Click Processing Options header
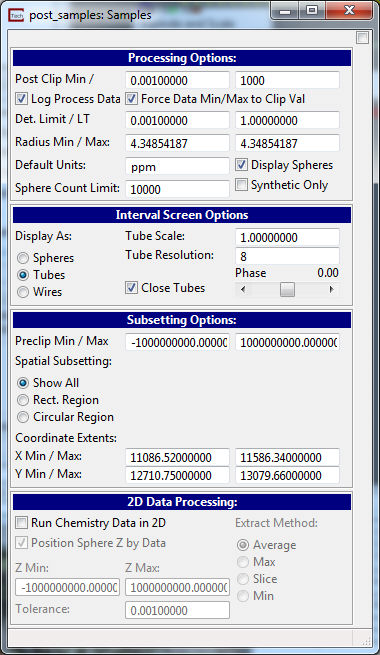The image size is (380, 655). click(182, 58)
